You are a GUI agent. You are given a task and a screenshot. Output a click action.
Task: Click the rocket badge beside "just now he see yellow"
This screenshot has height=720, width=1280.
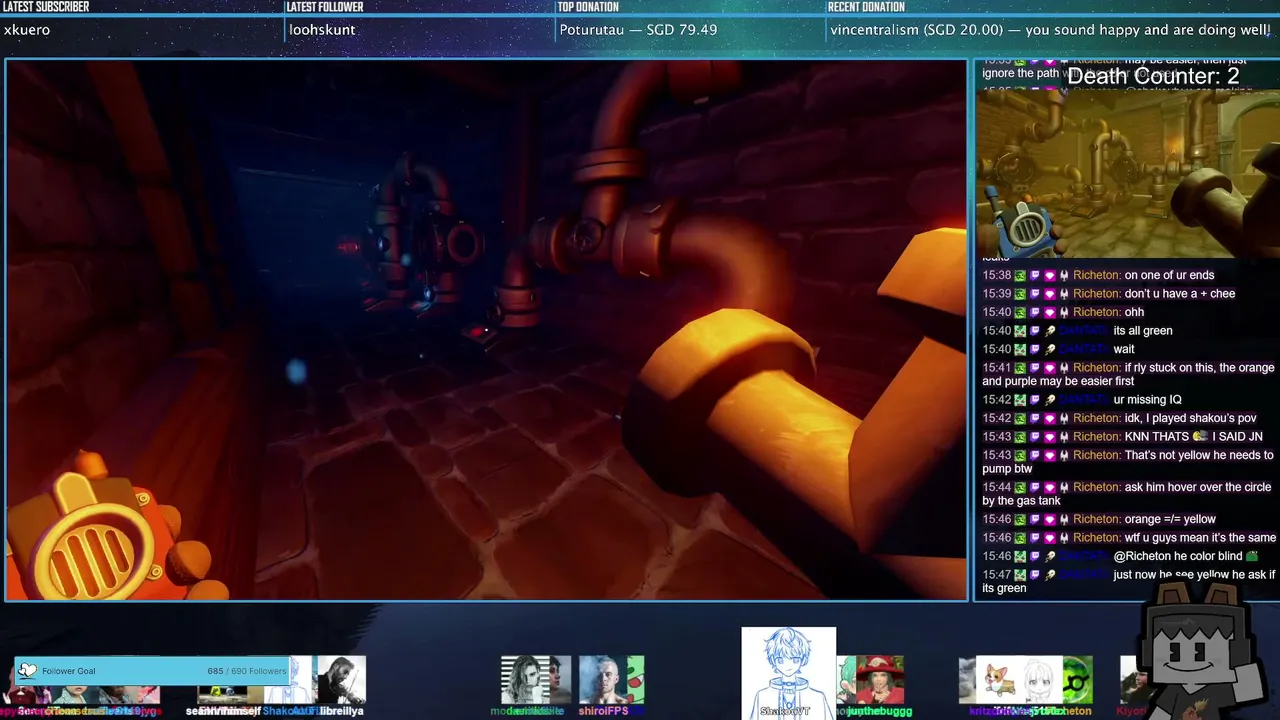coord(1050,575)
